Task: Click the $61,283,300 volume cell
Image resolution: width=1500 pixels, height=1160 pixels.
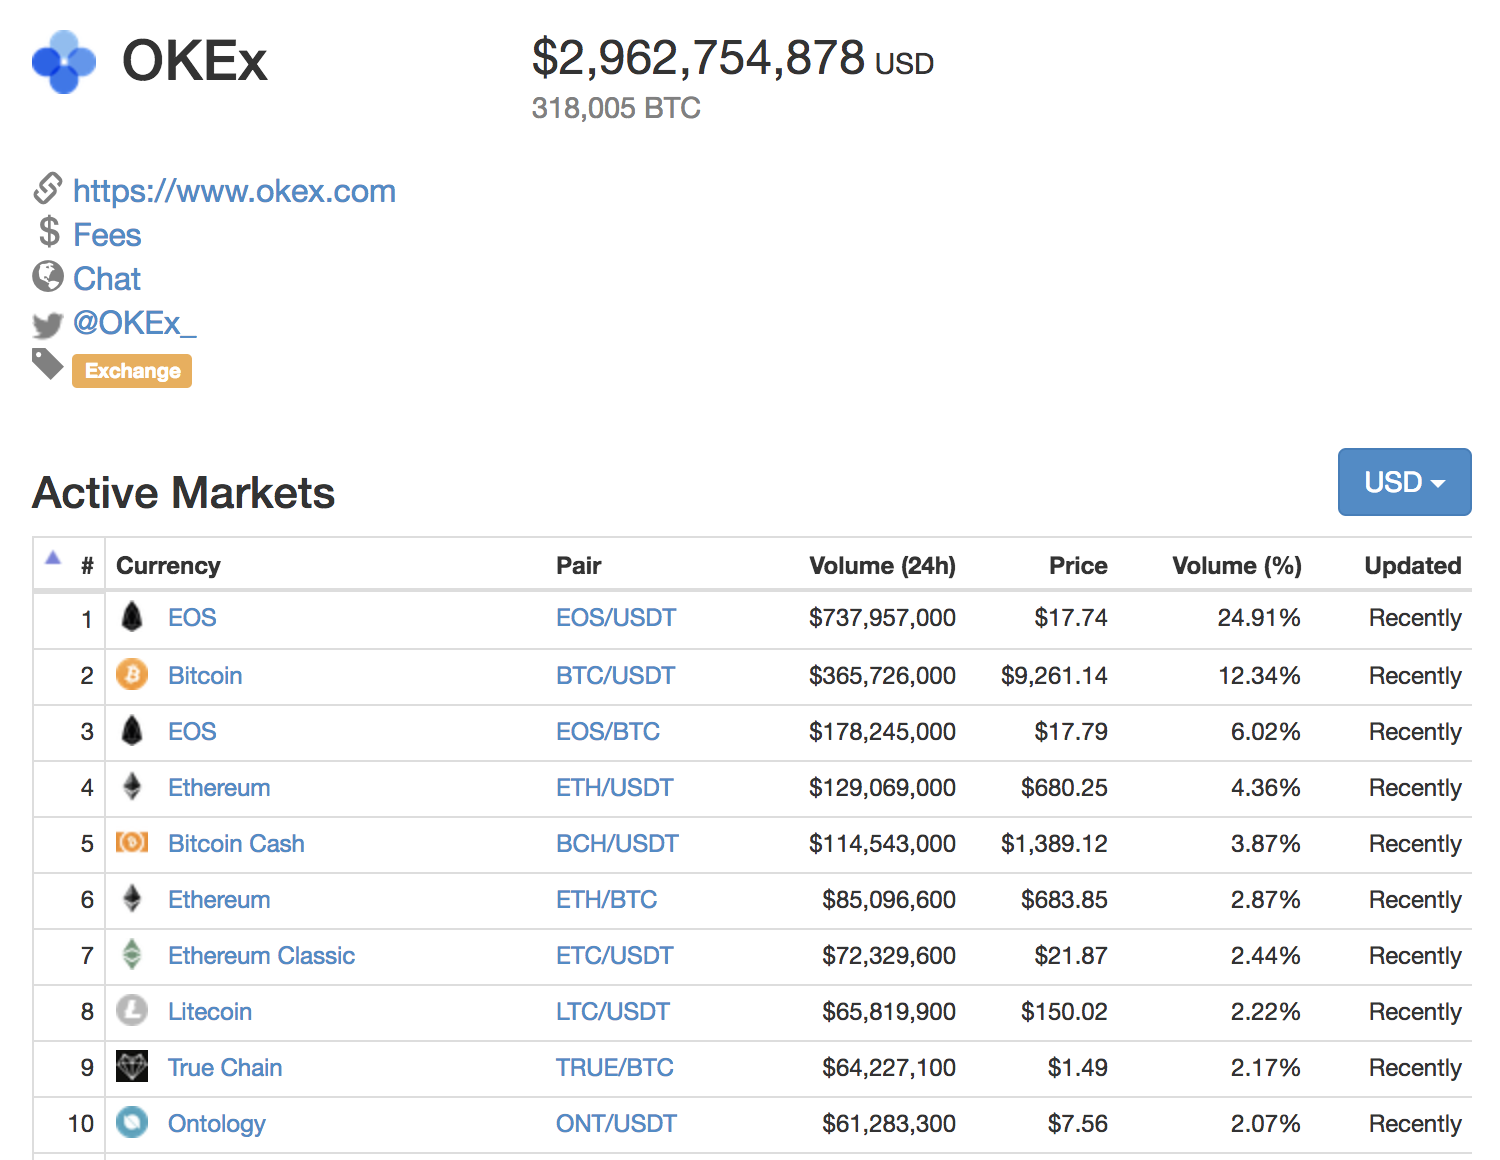Action: pyautogui.click(x=889, y=1124)
